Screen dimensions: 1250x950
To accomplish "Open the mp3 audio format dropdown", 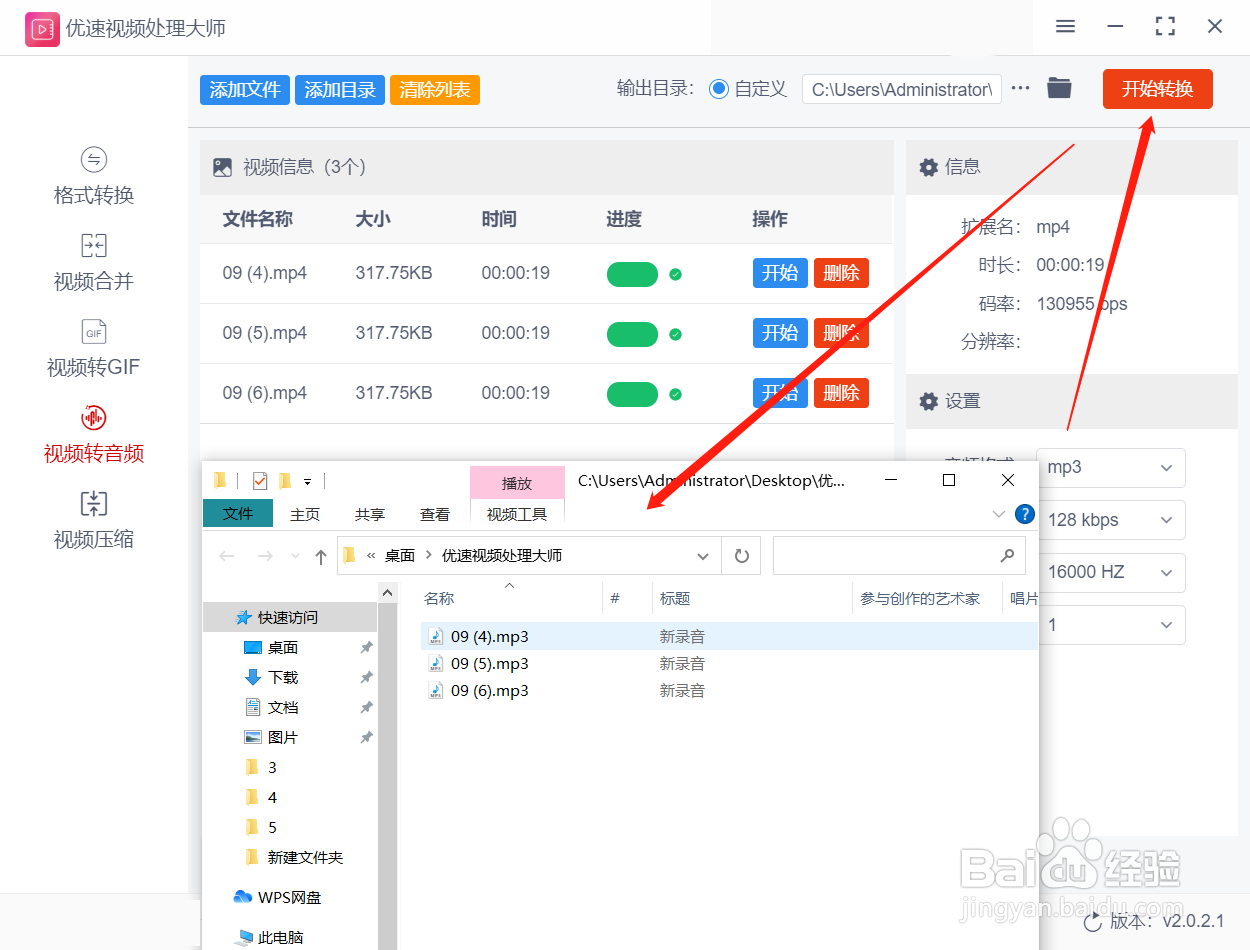I will 1111,468.
